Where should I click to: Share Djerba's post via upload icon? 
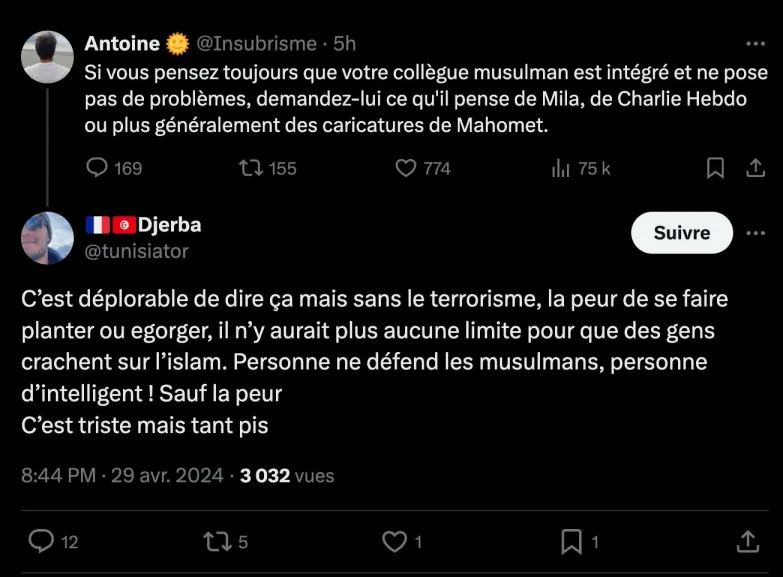tap(747, 541)
